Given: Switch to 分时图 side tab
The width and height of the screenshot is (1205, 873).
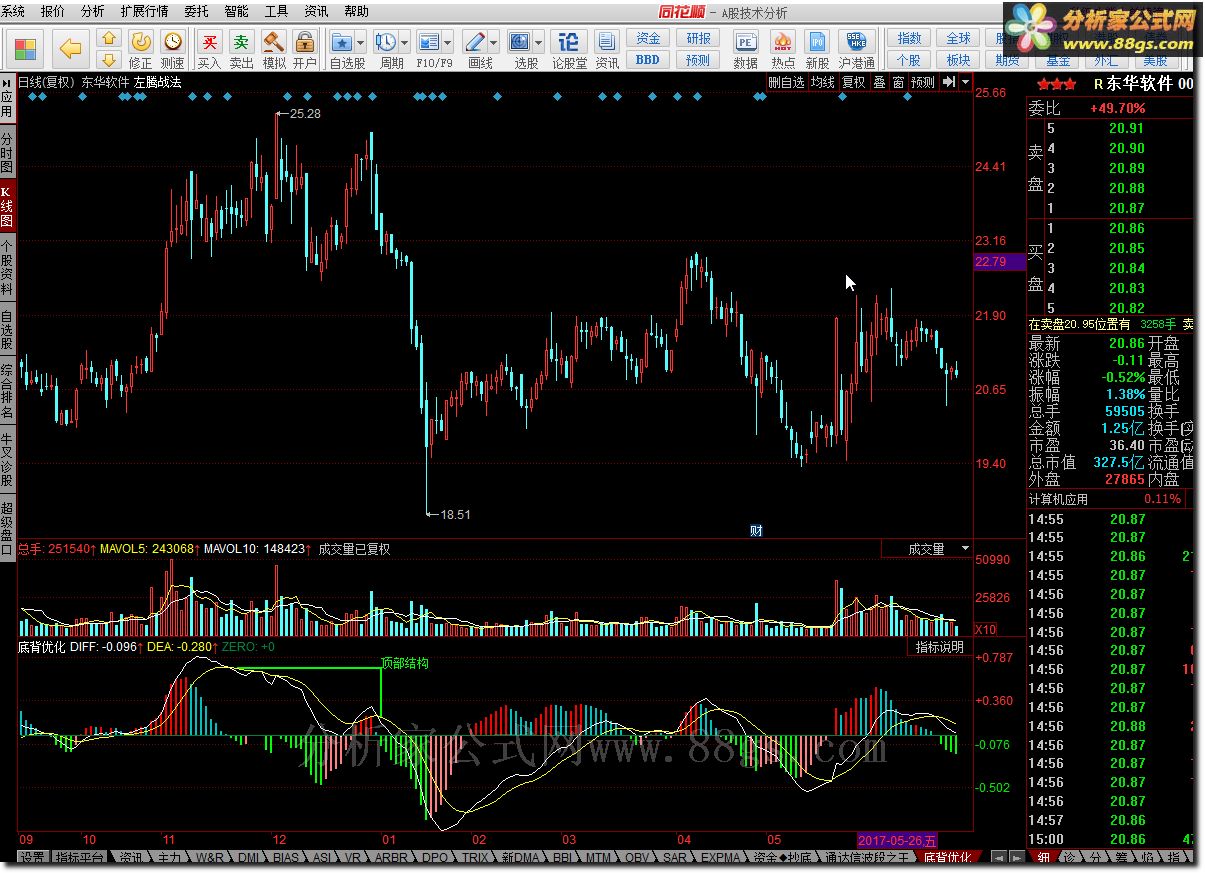Looking at the screenshot, I should (7, 151).
